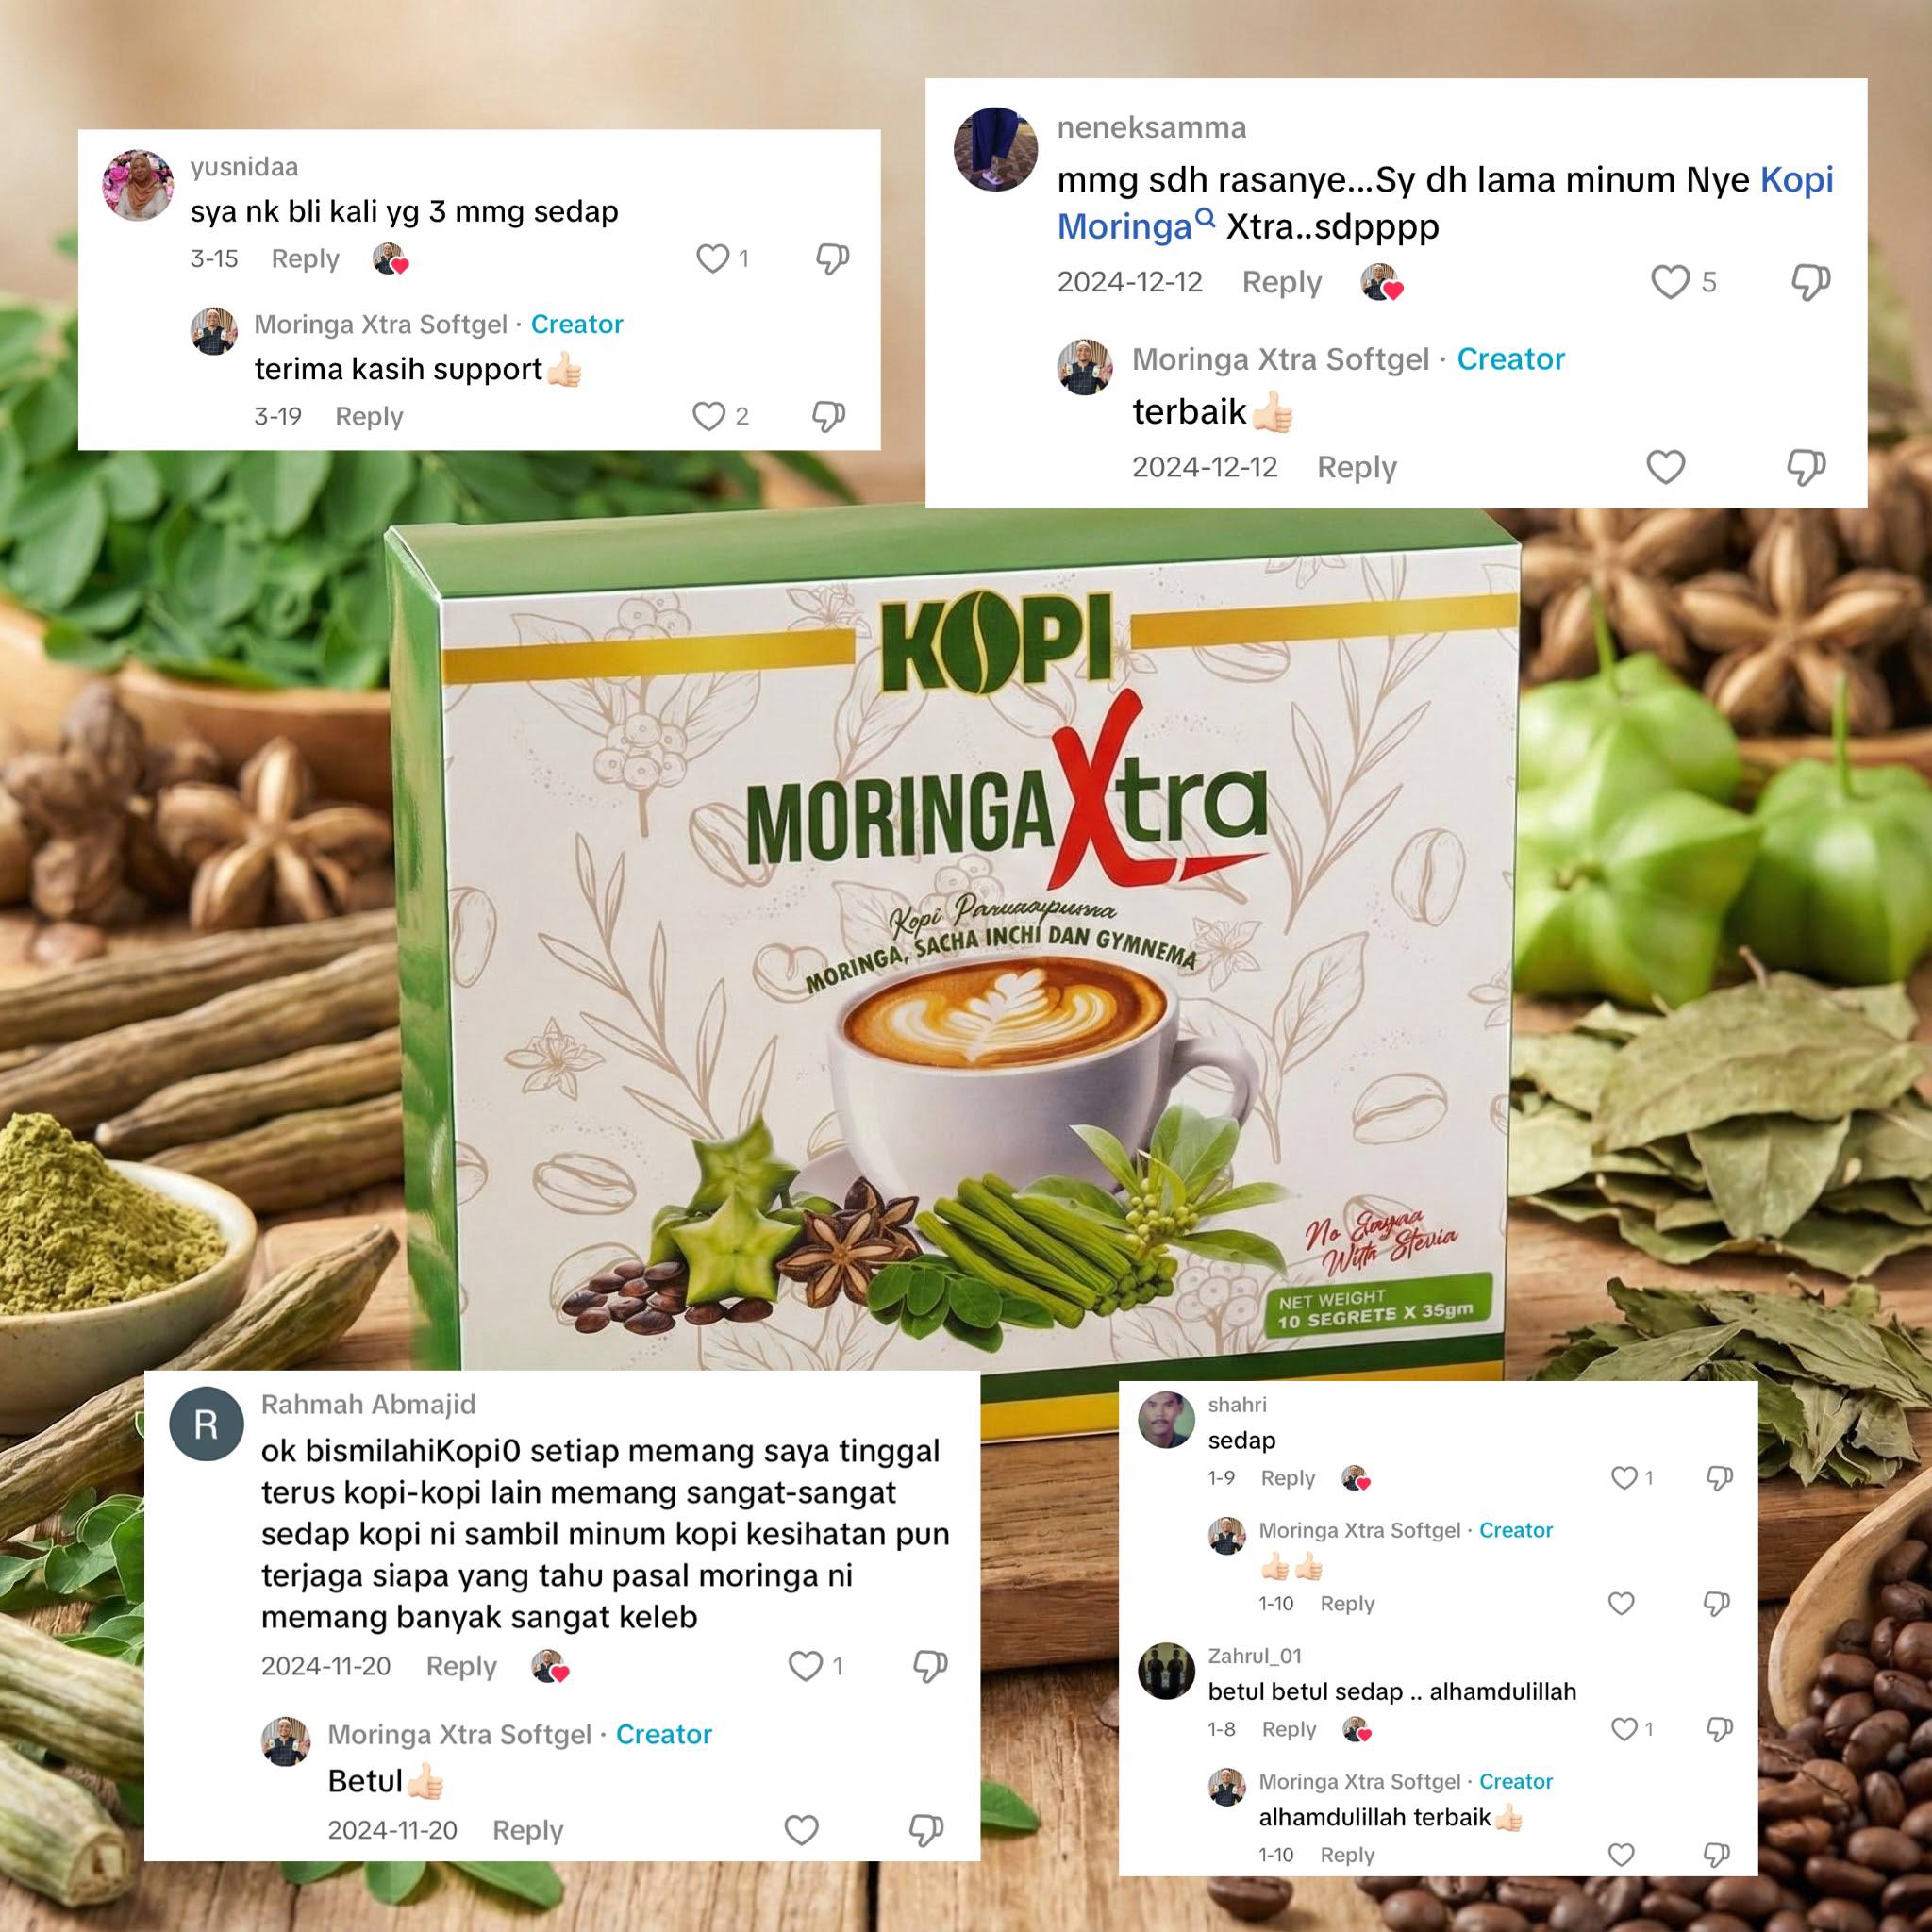Reply to yusnidaa's comment
1932x1932 pixels.
tap(305, 259)
